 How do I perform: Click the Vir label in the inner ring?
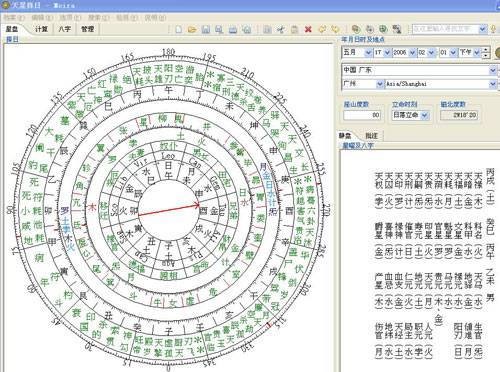click(x=140, y=163)
